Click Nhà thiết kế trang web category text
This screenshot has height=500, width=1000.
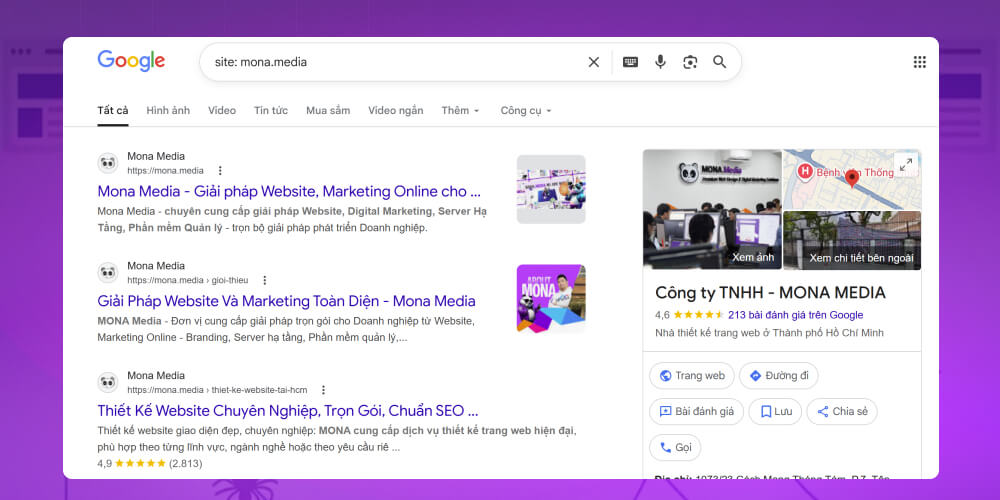tap(769, 333)
